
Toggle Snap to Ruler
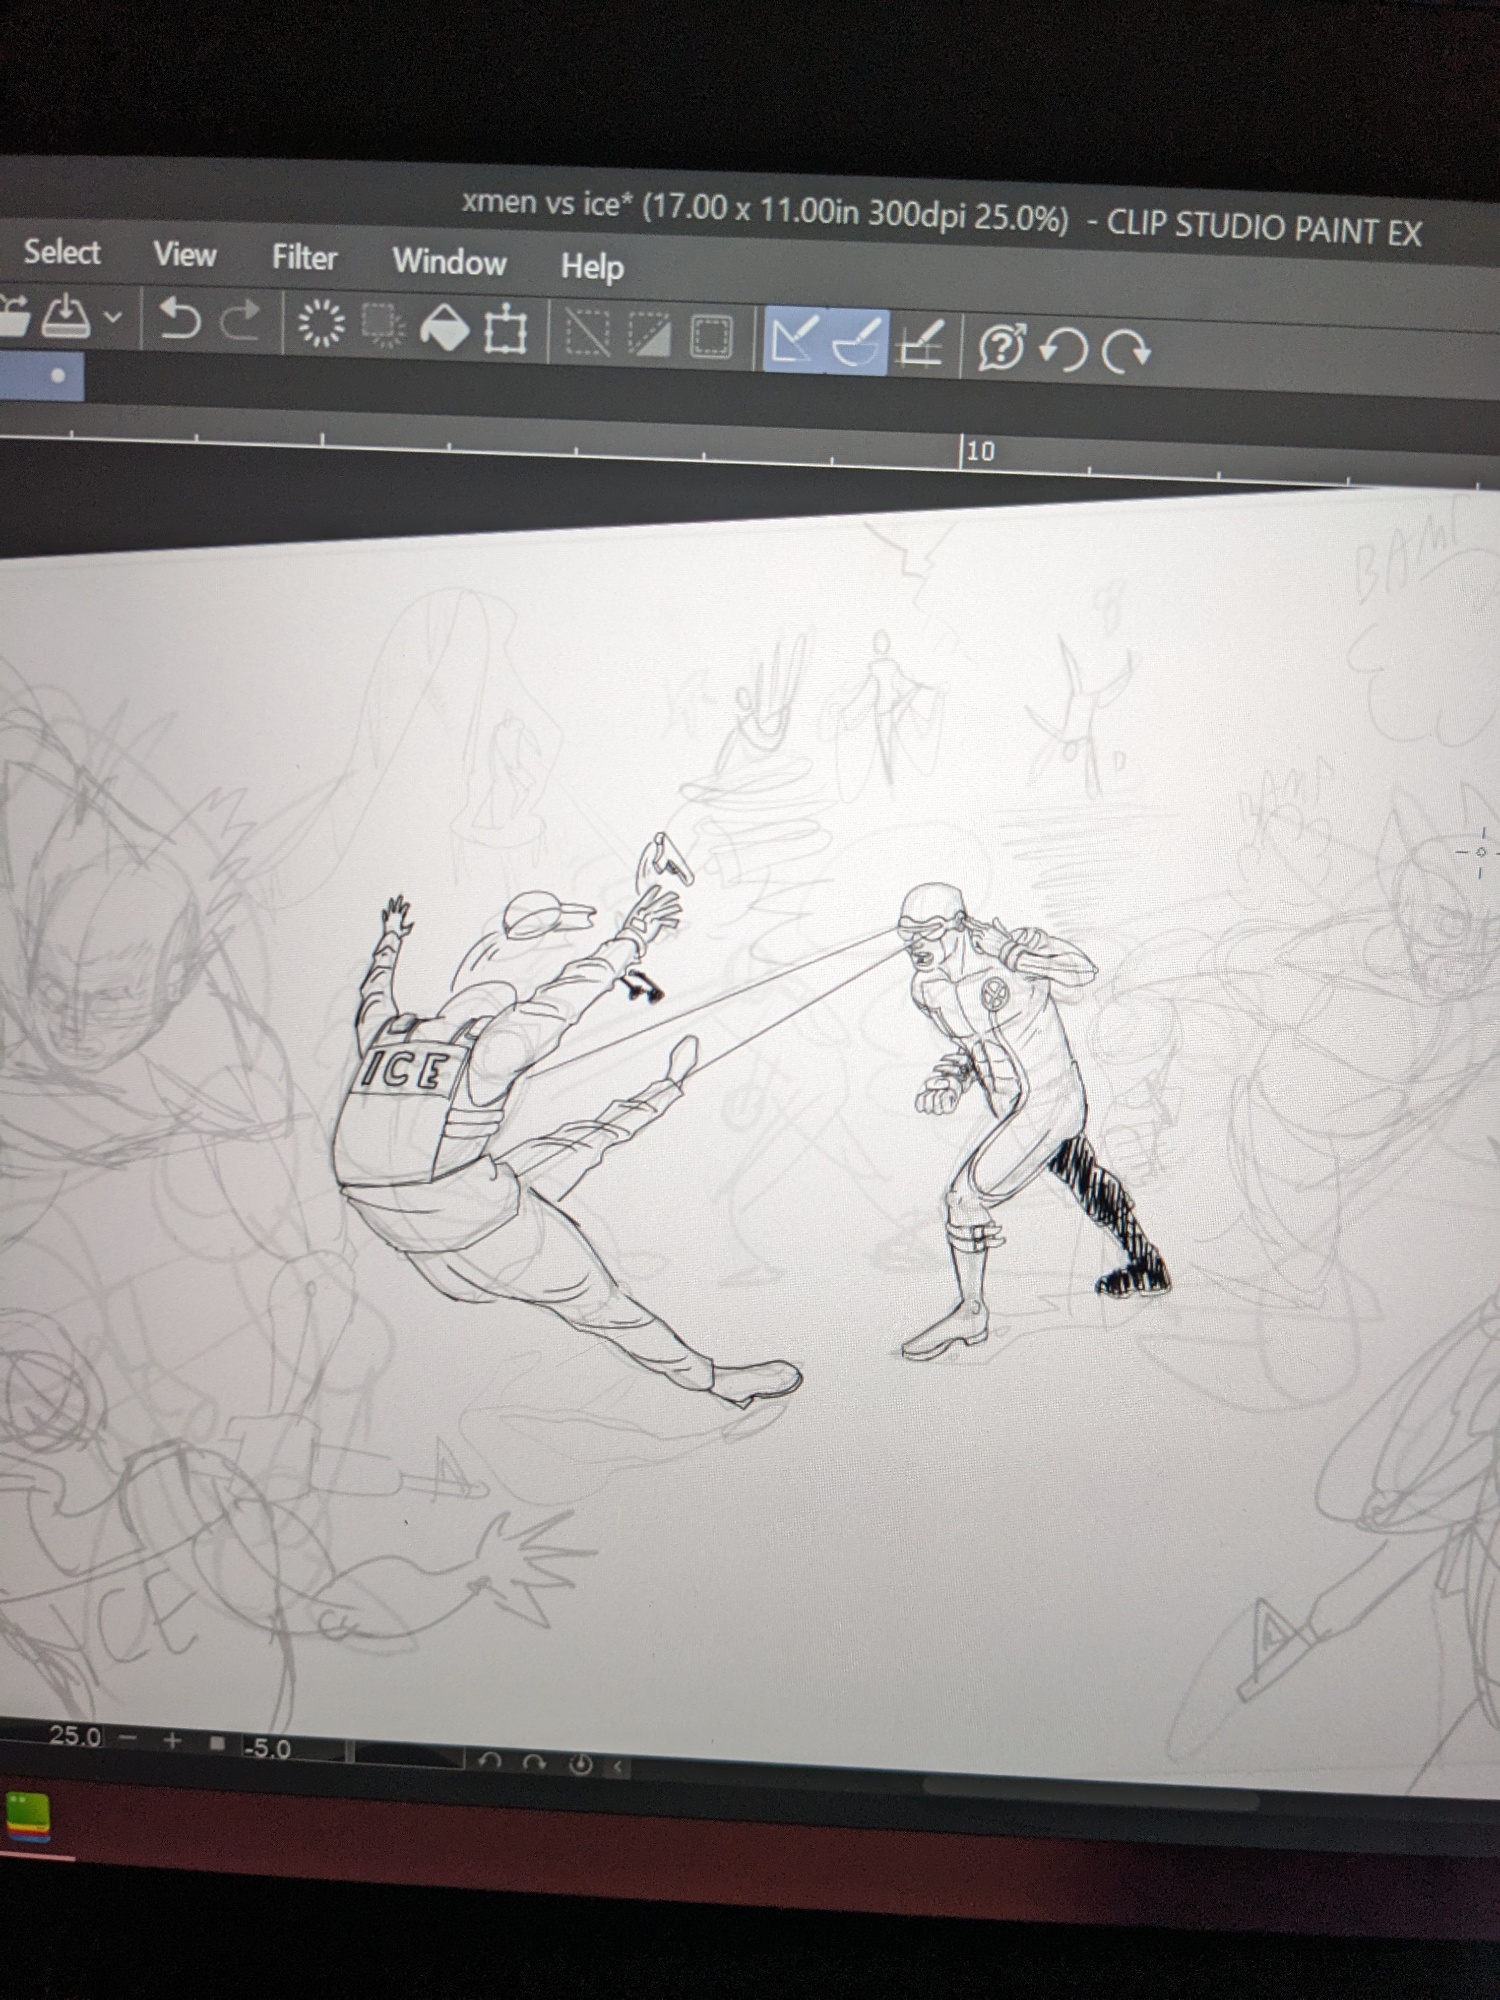coord(794,340)
